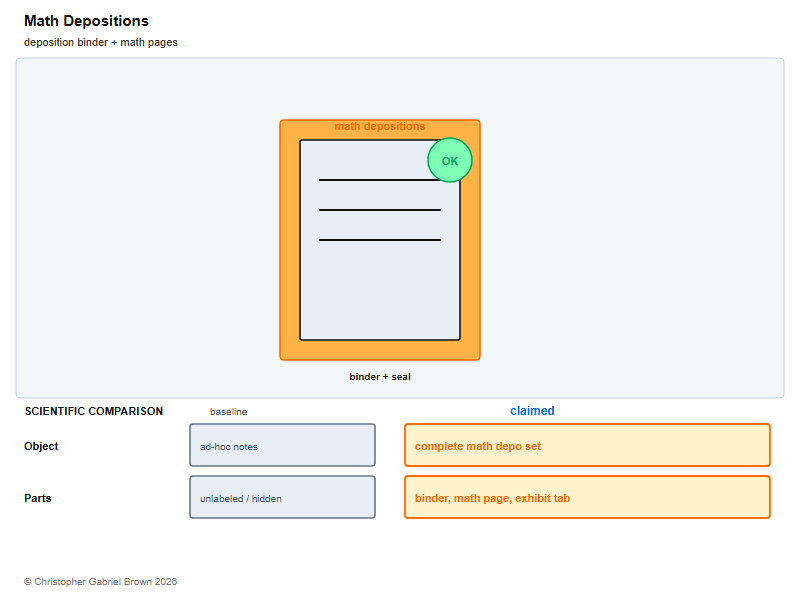Click the blue 'claimed' column header
Screen dimensions: 800x600
[532, 411]
